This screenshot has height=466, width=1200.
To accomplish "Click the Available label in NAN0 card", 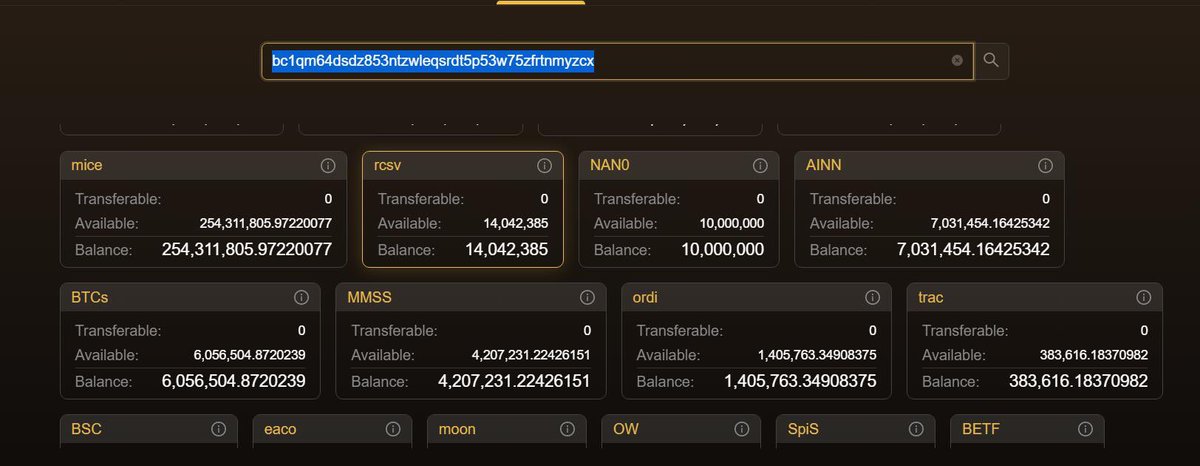I will tap(626, 223).
